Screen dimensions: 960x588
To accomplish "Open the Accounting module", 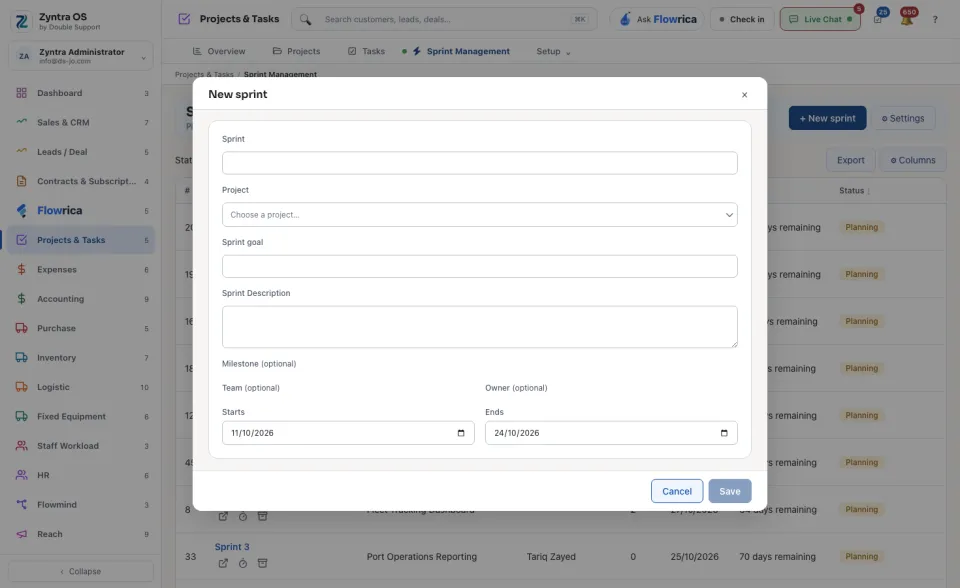I will click(81, 299).
